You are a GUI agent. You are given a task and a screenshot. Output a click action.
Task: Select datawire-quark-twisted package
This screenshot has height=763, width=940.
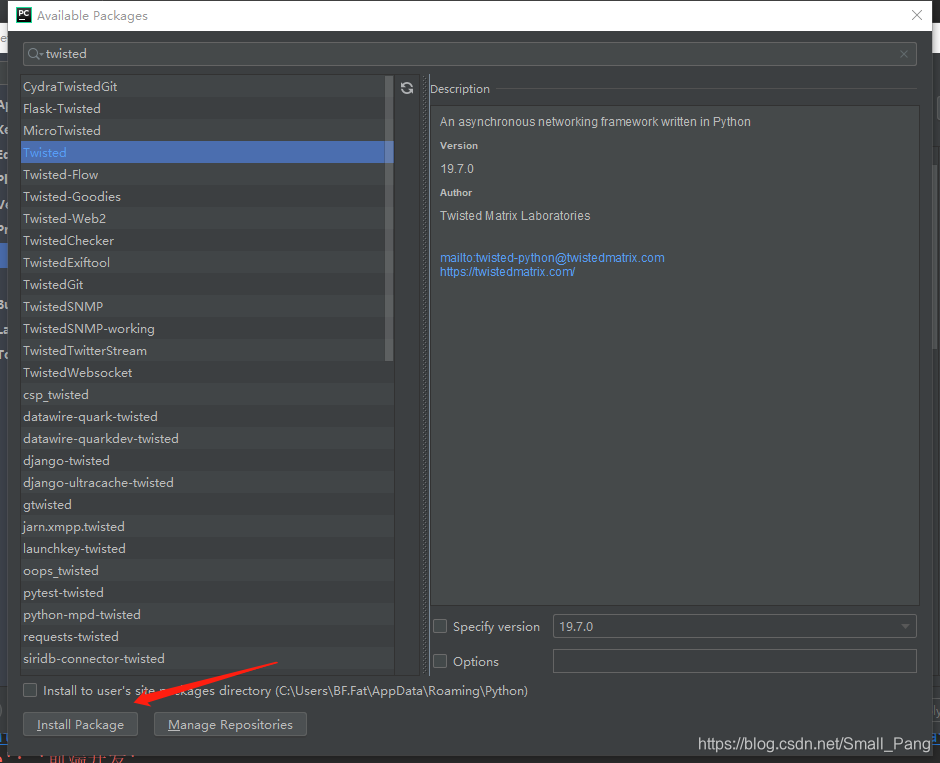[x=207, y=417]
